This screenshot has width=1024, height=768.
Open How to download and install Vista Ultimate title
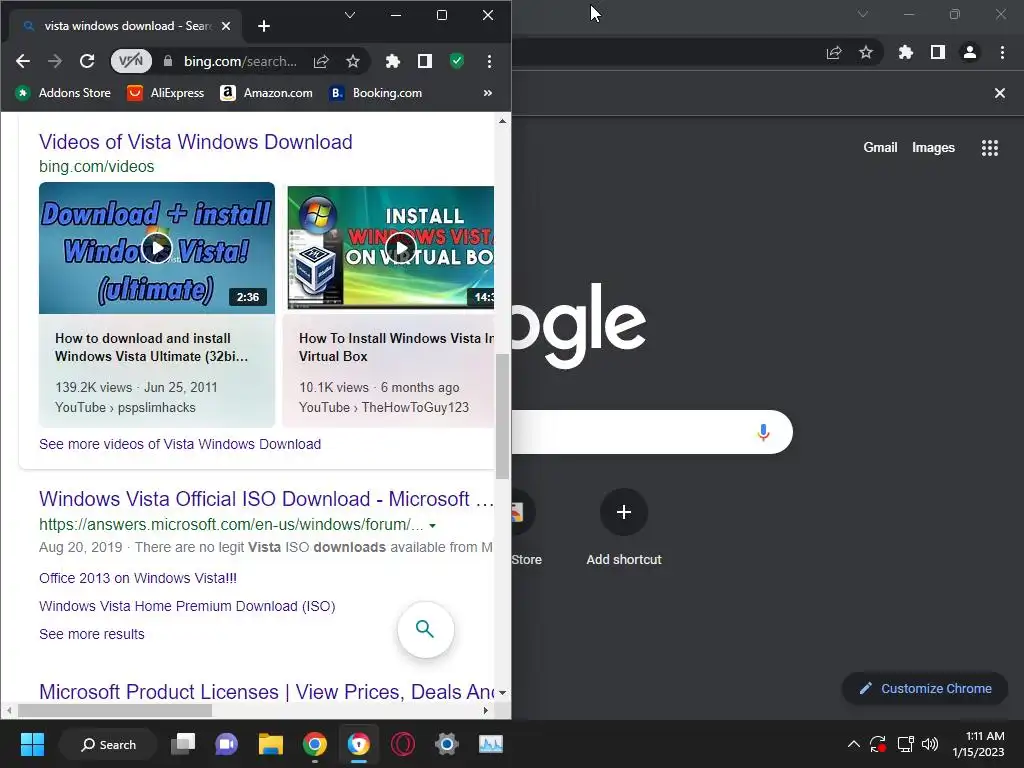(x=152, y=347)
